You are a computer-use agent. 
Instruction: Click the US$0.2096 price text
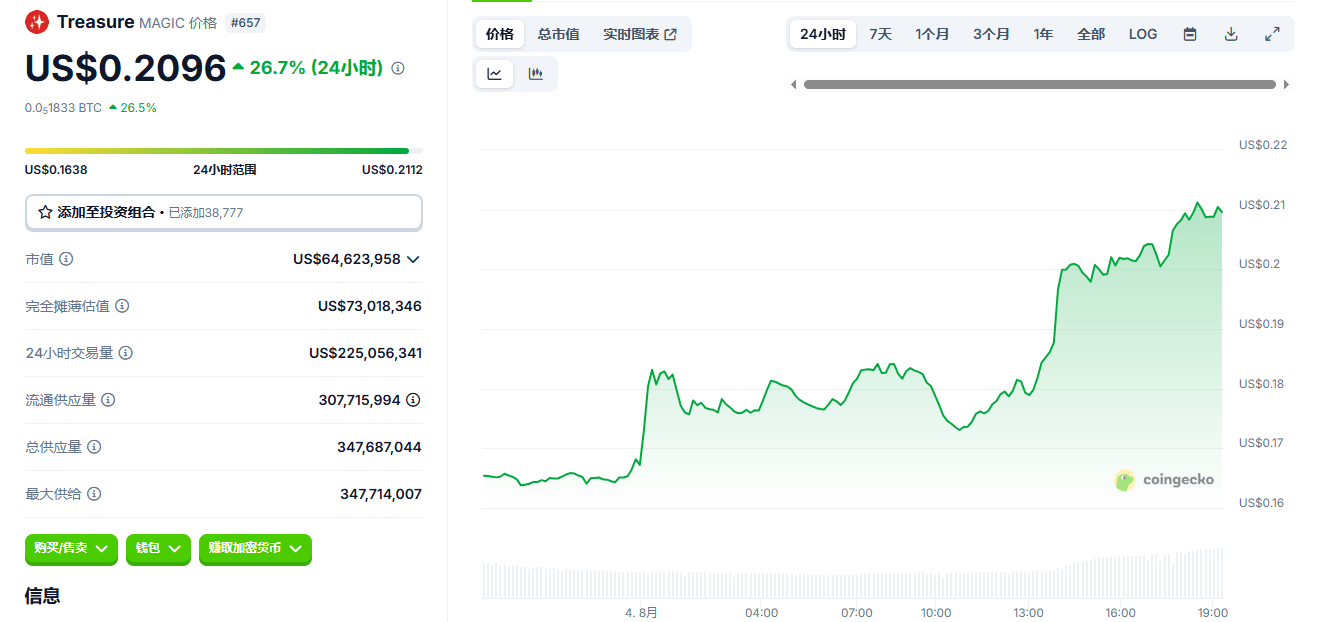[126, 68]
